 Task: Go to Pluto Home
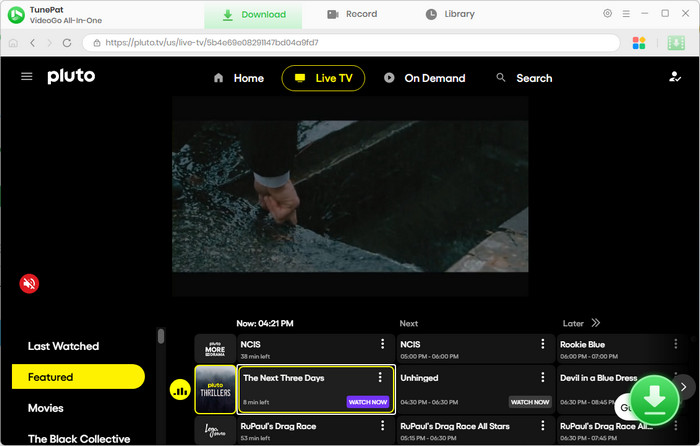[x=239, y=78]
